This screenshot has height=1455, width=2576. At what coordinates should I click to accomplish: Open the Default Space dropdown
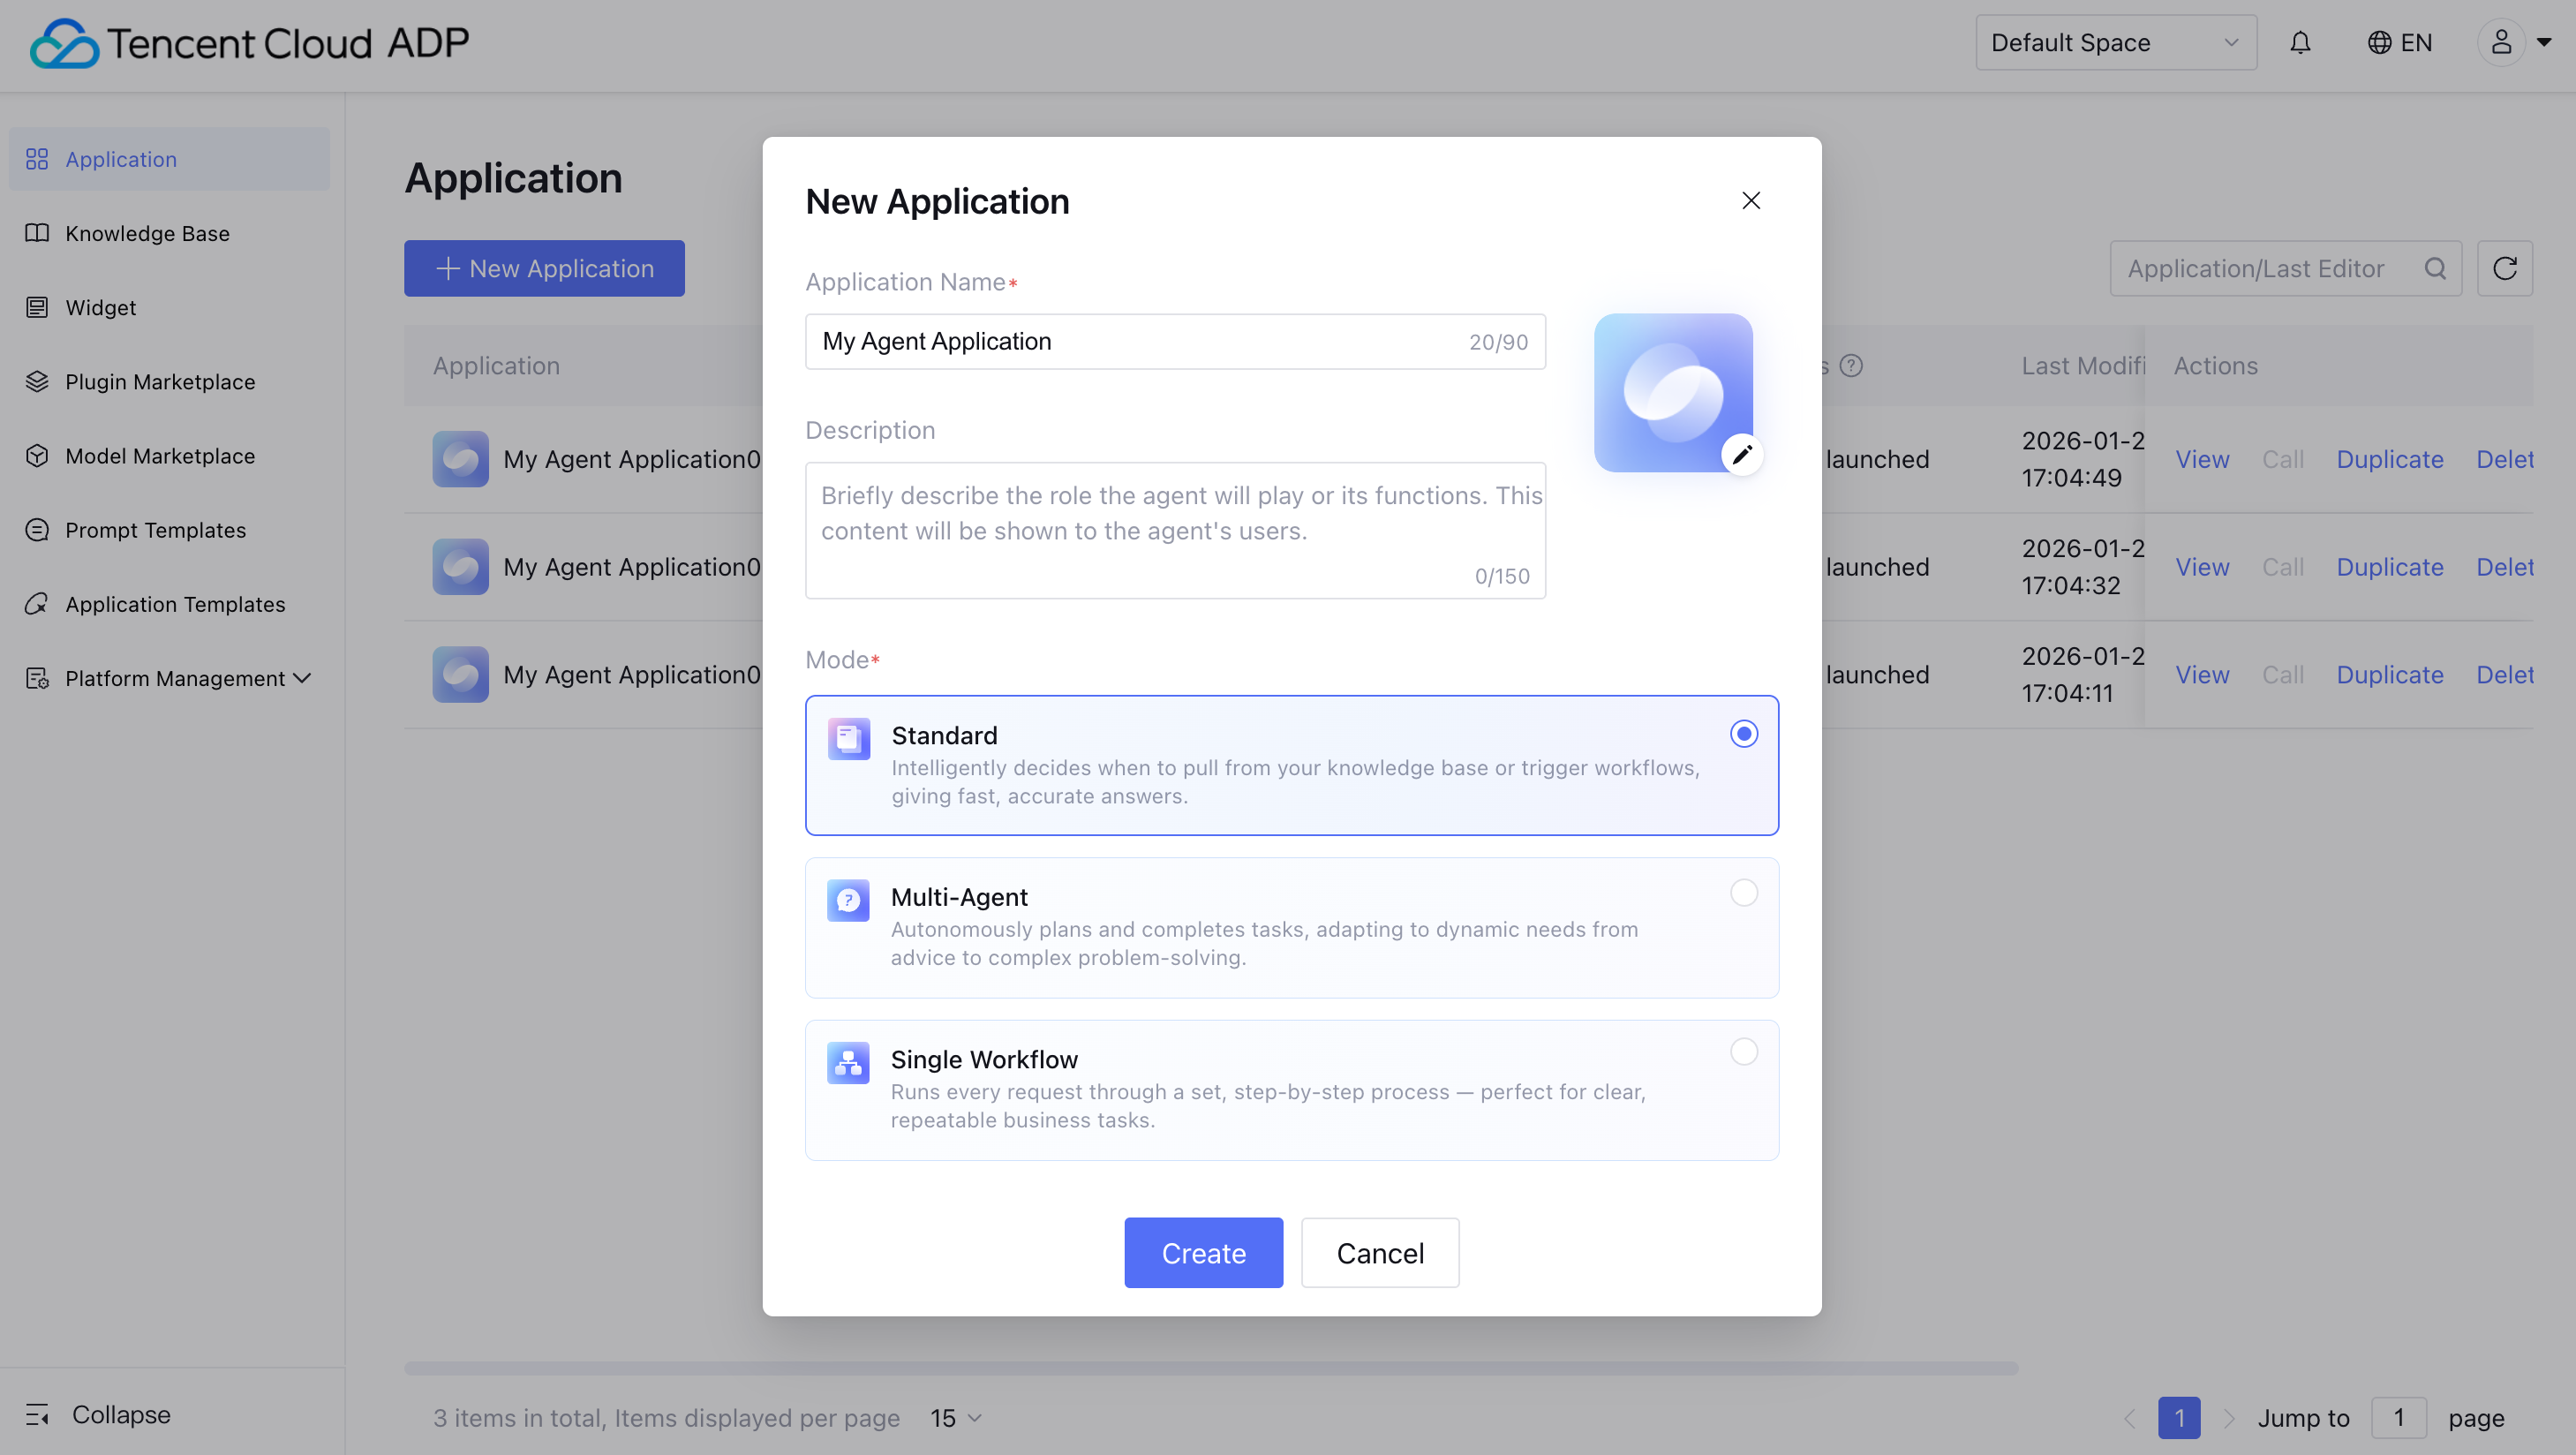pyautogui.click(x=2115, y=43)
